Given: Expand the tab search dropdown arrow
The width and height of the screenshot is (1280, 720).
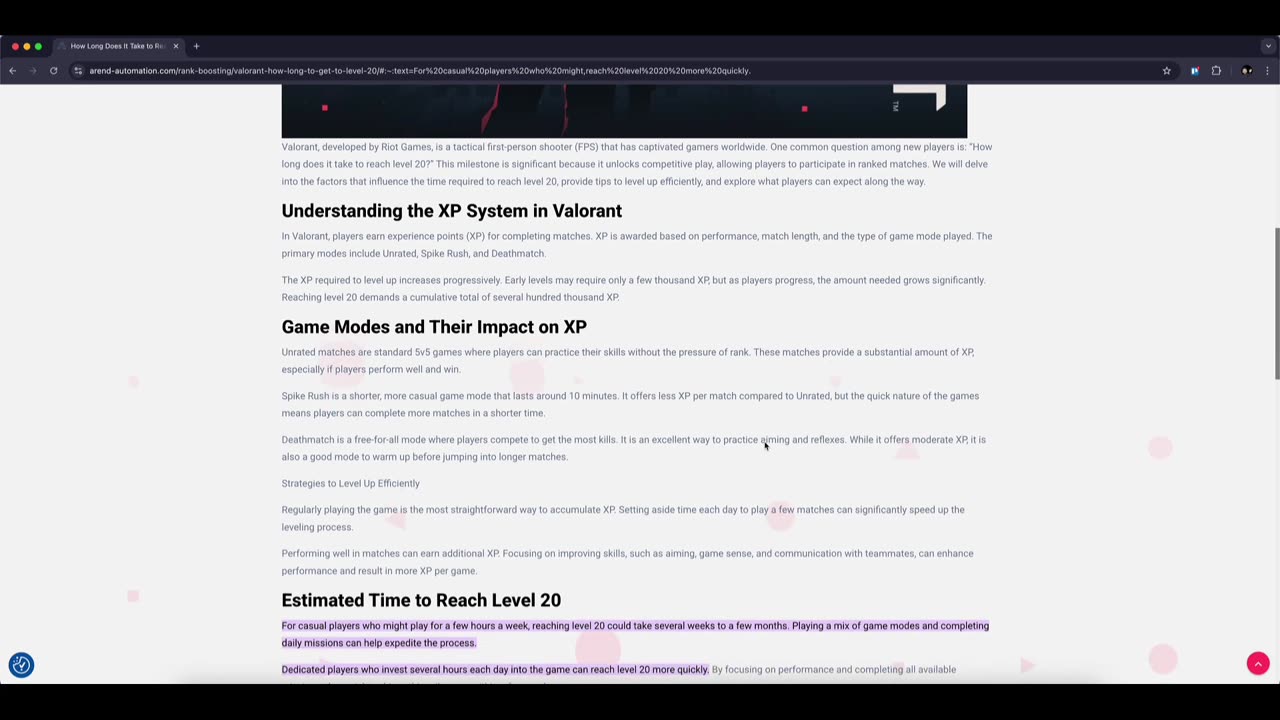Looking at the screenshot, I should (1268, 46).
